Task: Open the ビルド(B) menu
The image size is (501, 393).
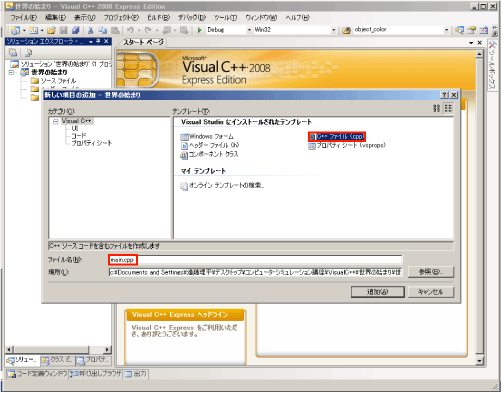Action: tap(159, 18)
